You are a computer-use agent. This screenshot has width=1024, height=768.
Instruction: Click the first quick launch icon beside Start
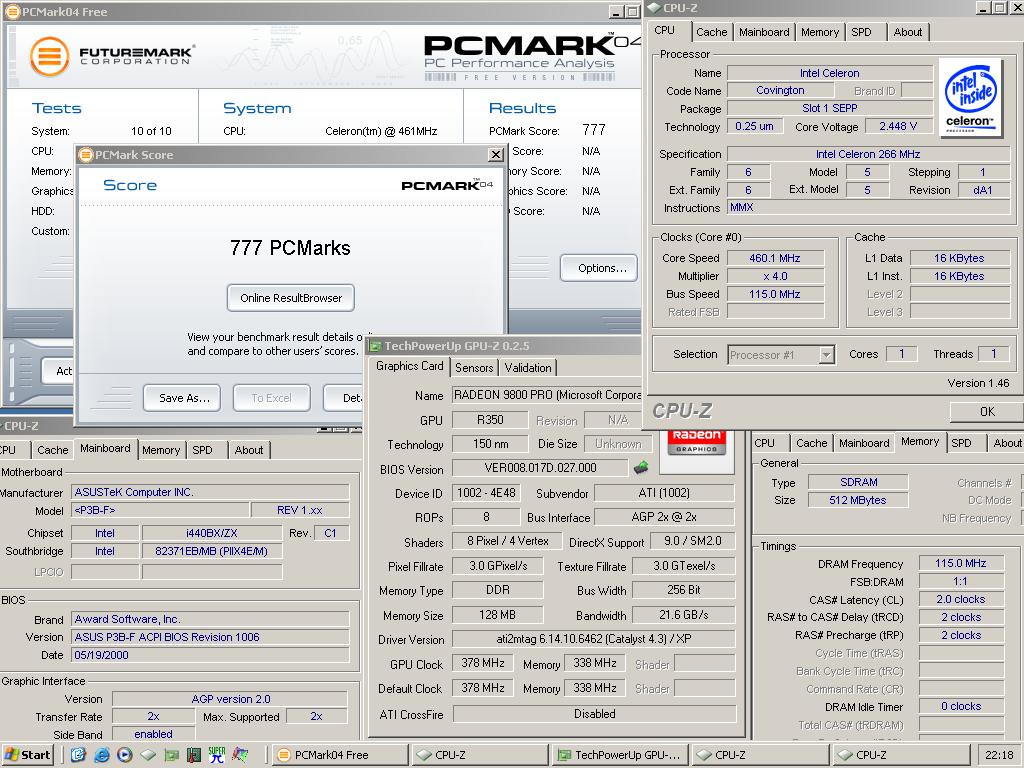click(78, 755)
